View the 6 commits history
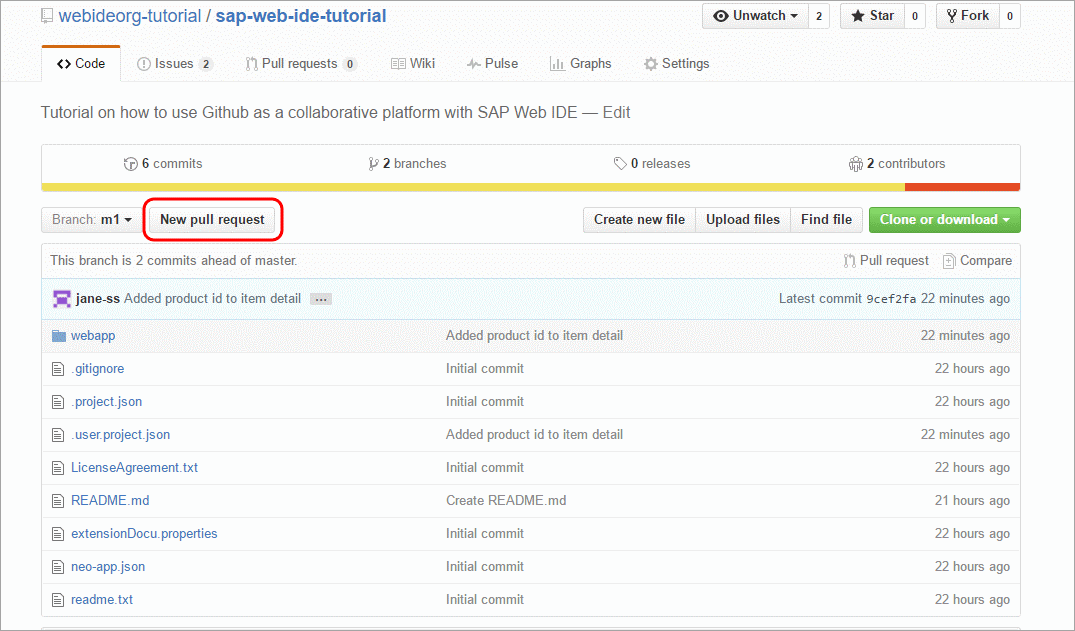This screenshot has width=1075, height=631. [x=163, y=164]
